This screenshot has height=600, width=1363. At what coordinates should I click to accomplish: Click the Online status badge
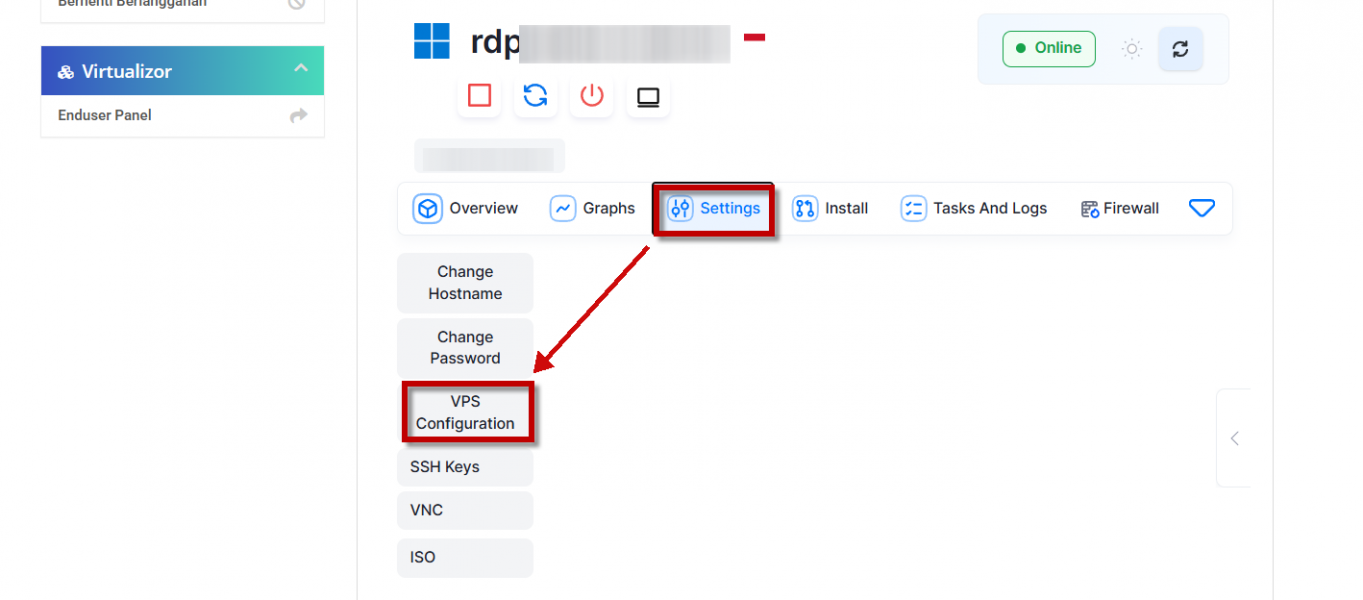point(1048,48)
